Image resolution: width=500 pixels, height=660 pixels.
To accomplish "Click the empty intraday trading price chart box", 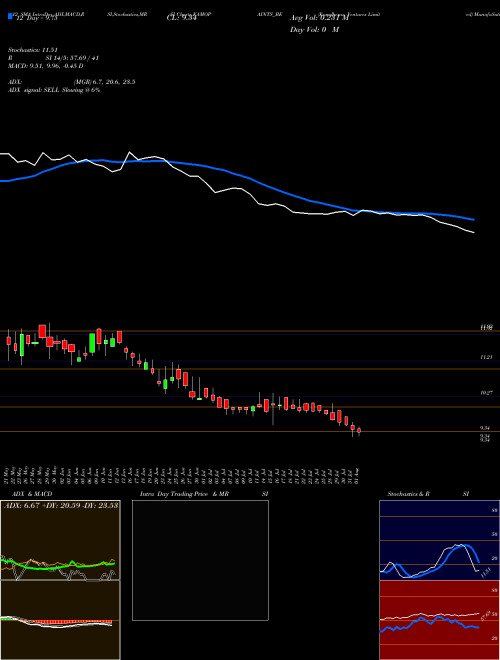I will click(x=200, y=560).
